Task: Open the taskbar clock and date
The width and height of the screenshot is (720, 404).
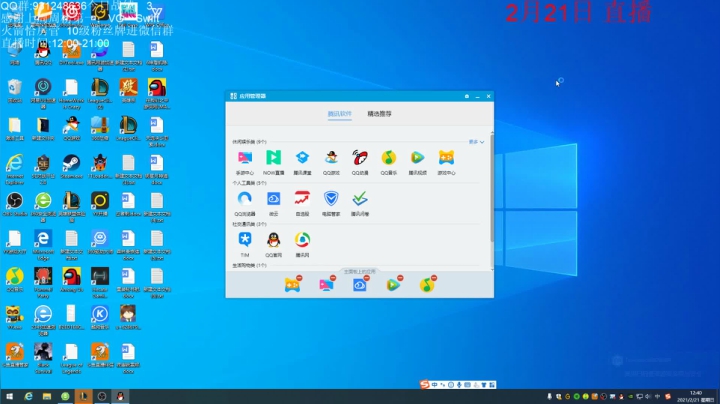Action: point(695,396)
